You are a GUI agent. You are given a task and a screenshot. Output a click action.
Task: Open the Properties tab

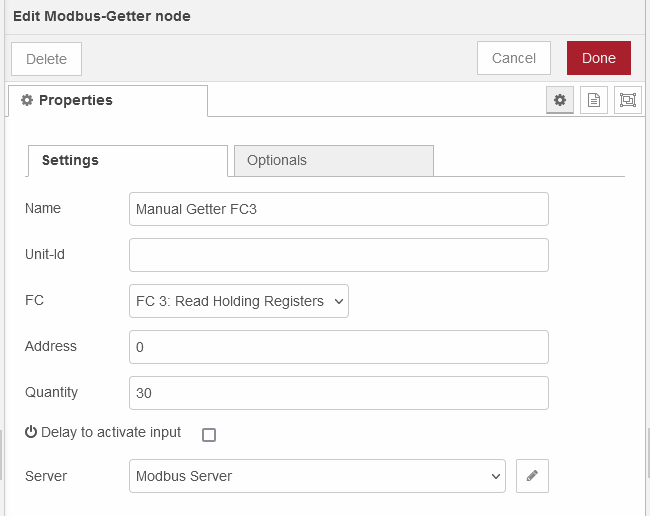pos(108,101)
